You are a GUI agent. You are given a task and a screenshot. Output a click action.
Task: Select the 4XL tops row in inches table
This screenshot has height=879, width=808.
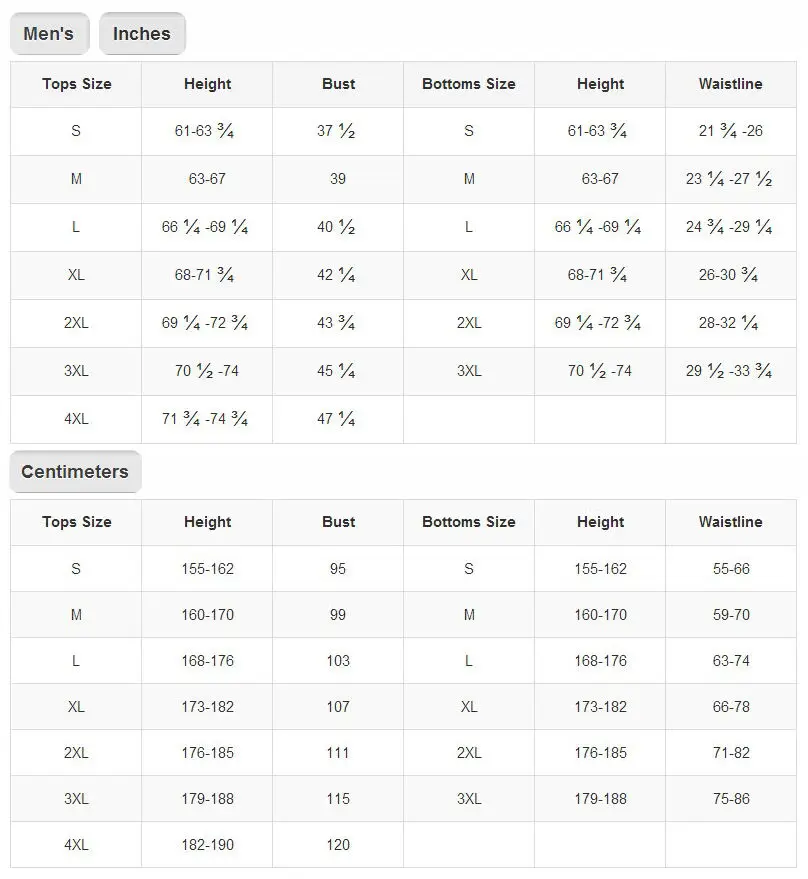(x=207, y=419)
